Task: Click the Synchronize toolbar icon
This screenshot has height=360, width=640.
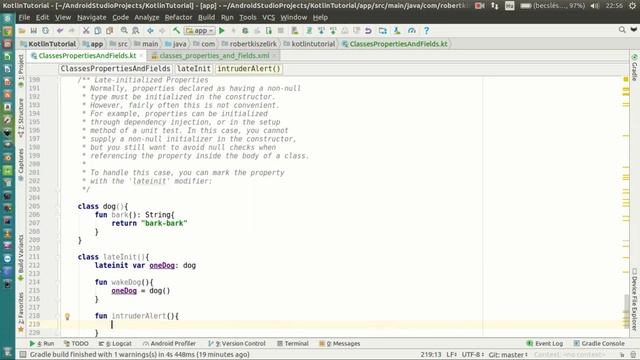Action: pyautogui.click(x=45, y=31)
